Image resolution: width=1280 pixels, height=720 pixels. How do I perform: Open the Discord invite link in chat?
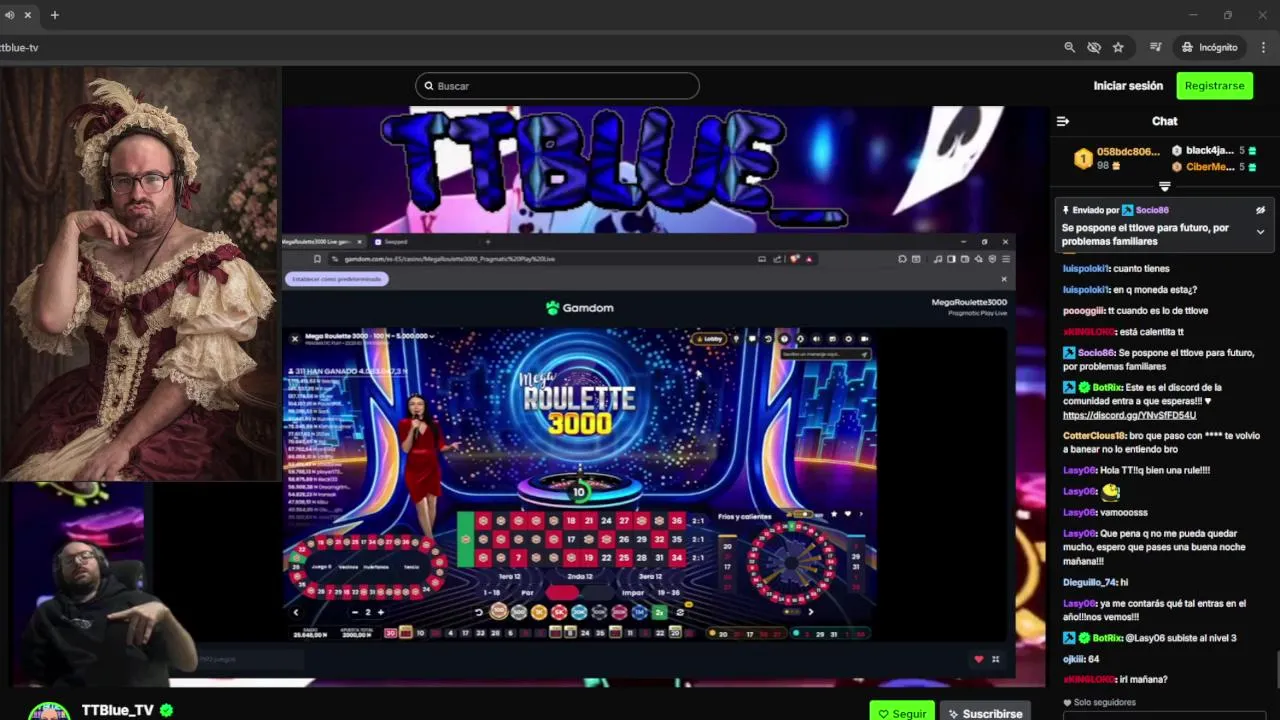pos(1129,415)
